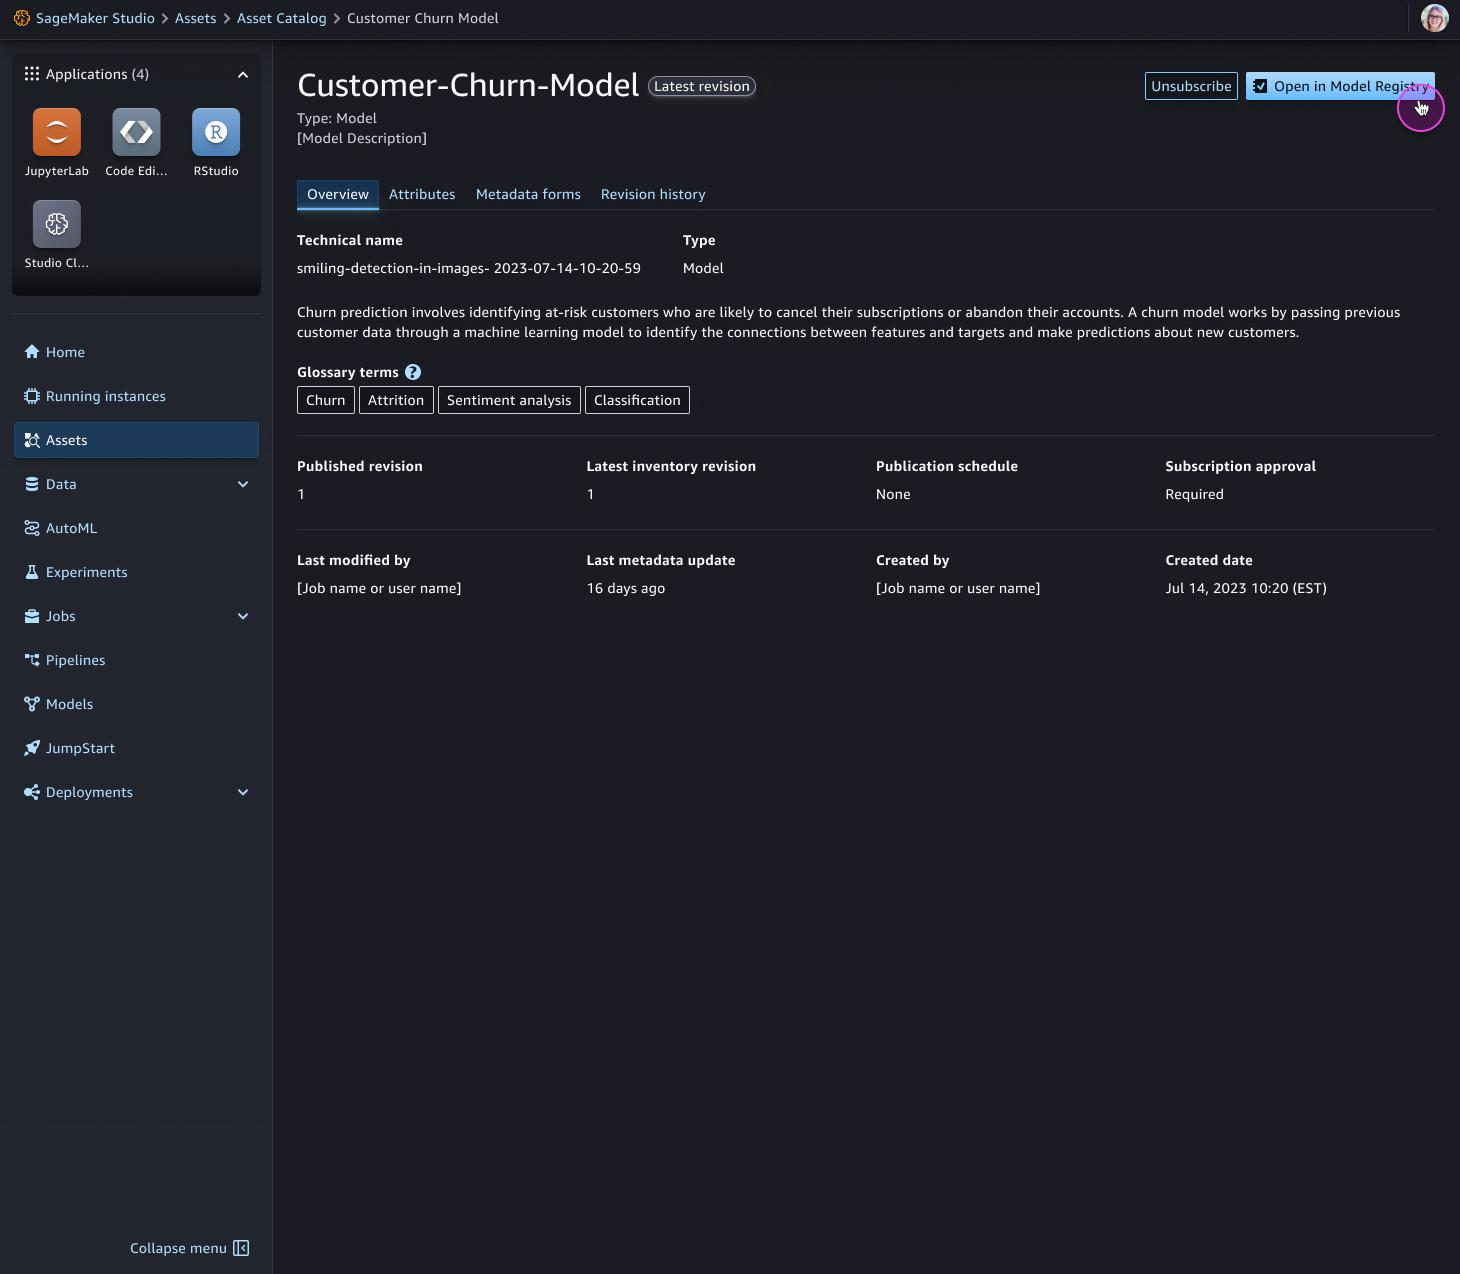1460x1274 pixels.
Task: Click the Unsubscribe button
Action: click(x=1191, y=86)
